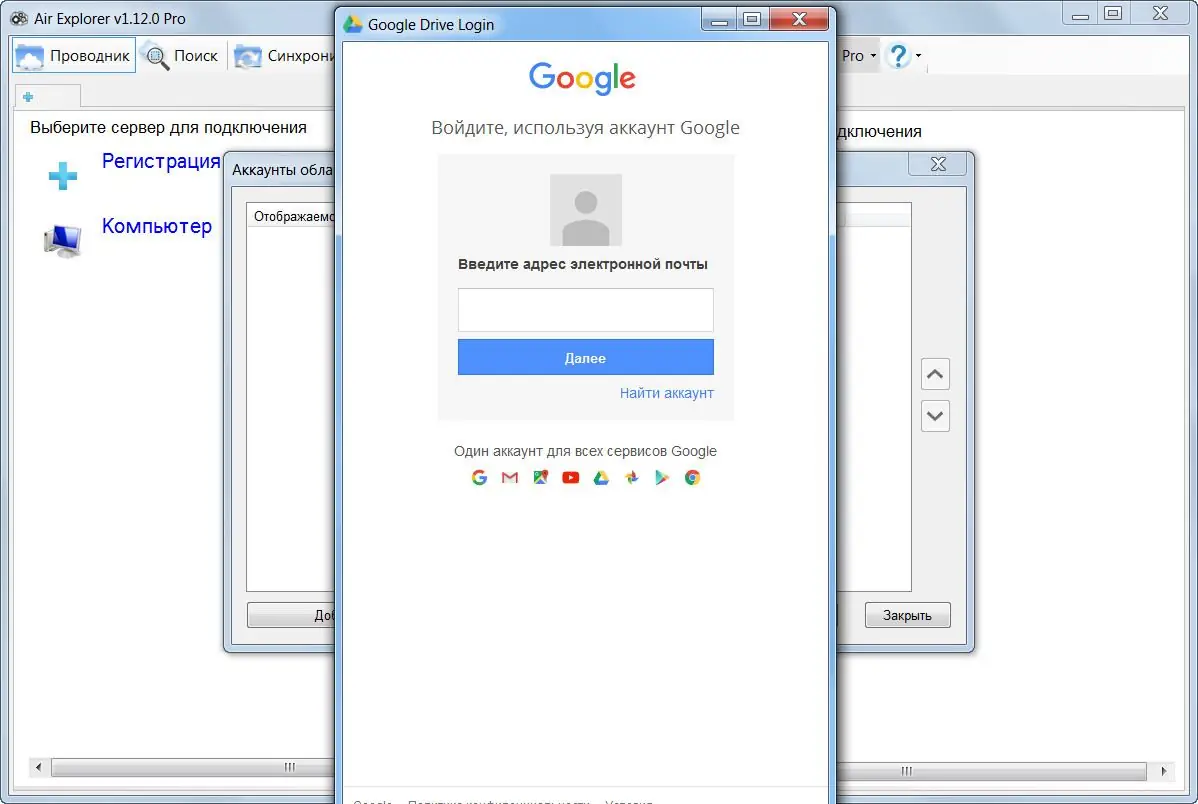Close the Air Explorer main window
Viewport: 1198px width, 804px height.
pos(1161,14)
